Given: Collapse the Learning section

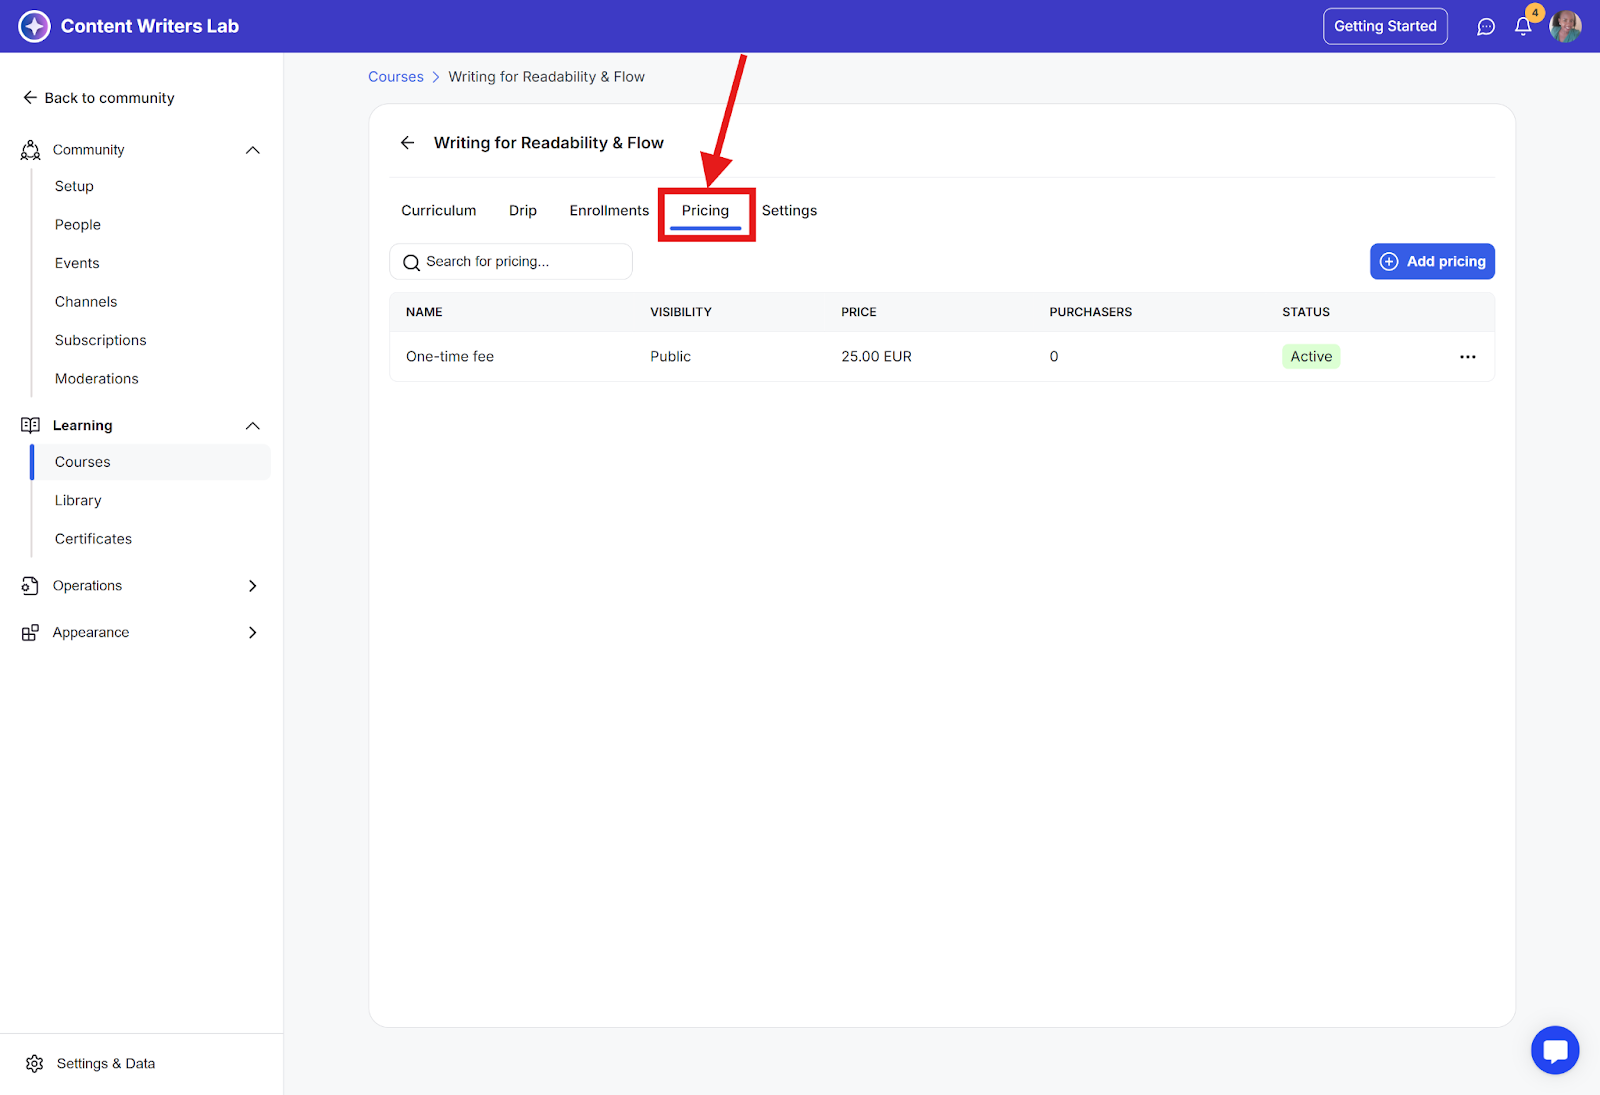Looking at the screenshot, I should [x=253, y=426].
